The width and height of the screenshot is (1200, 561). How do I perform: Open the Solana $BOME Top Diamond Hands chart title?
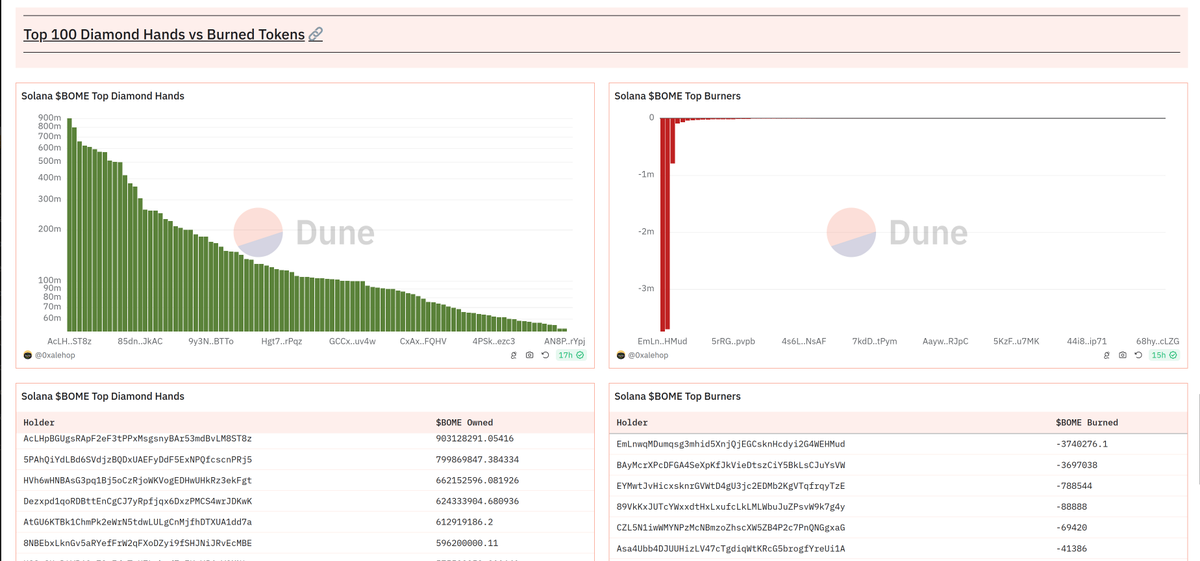(x=103, y=96)
